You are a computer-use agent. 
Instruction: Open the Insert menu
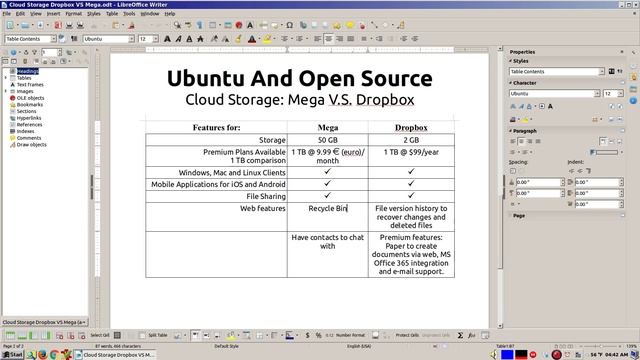(x=53, y=13)
